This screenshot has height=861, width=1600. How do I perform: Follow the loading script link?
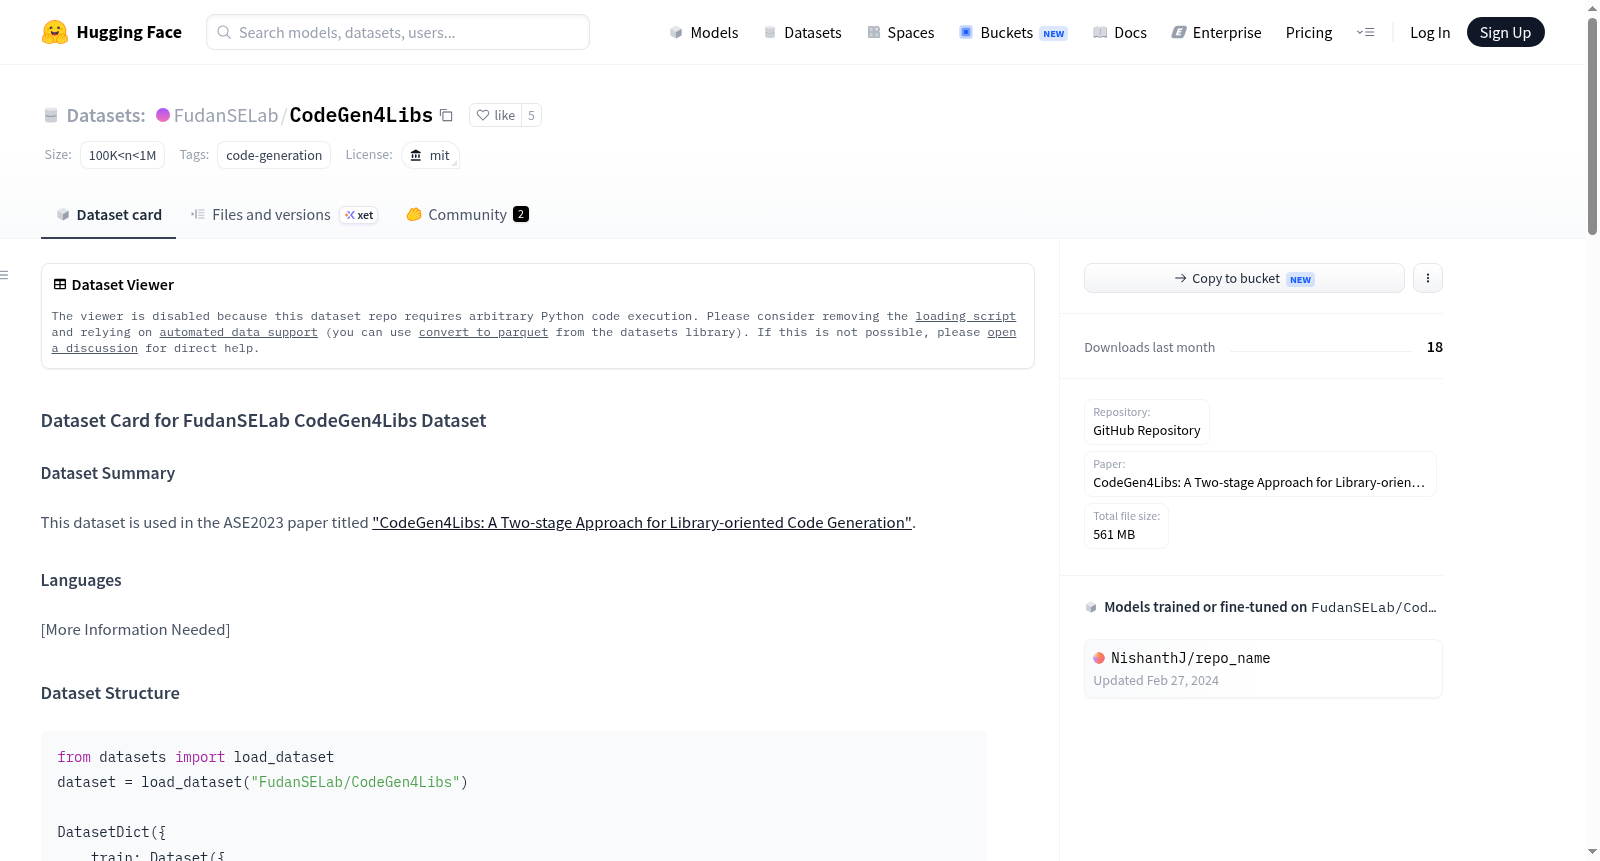(965, 316)
